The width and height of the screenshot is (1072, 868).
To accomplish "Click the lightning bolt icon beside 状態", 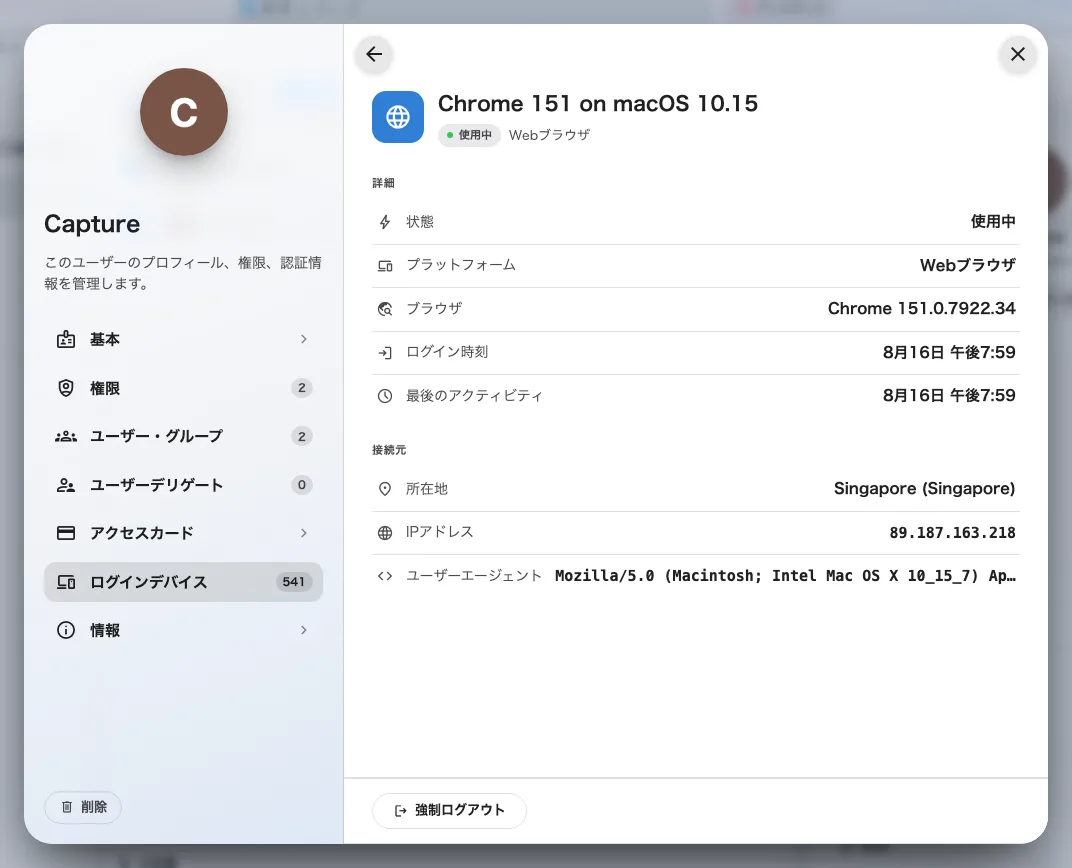I will [x=385, y=222].
